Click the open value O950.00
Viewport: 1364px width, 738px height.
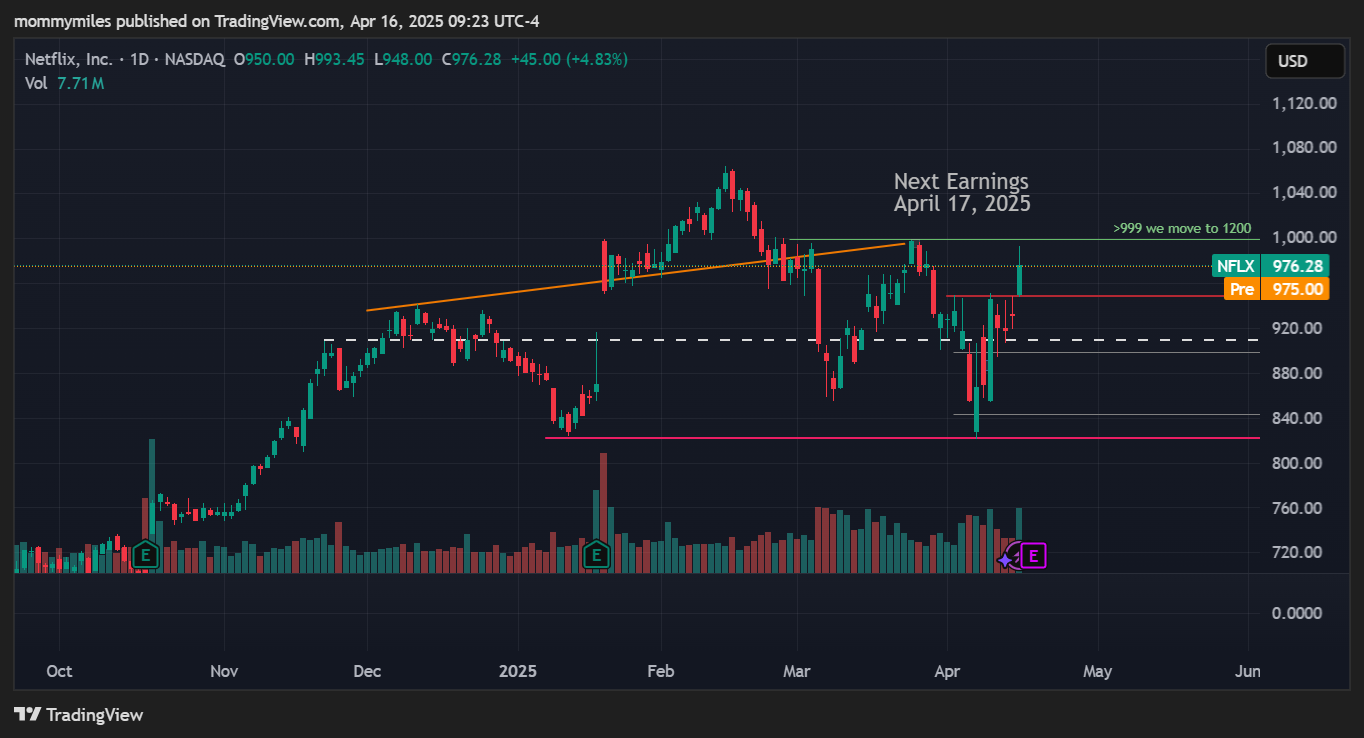pos(264,60)
